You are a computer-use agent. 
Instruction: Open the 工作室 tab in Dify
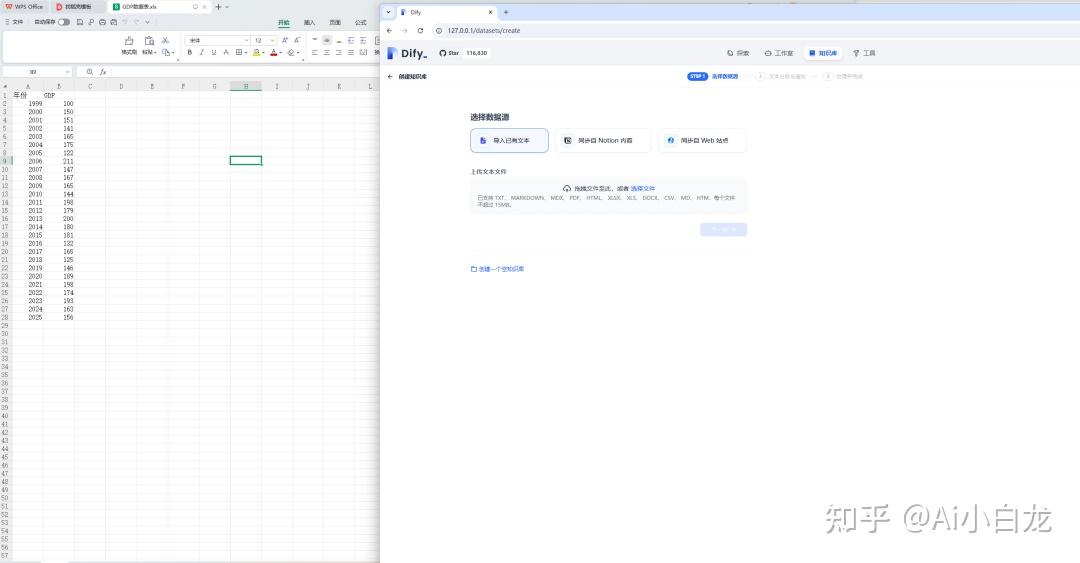[778, 53]
